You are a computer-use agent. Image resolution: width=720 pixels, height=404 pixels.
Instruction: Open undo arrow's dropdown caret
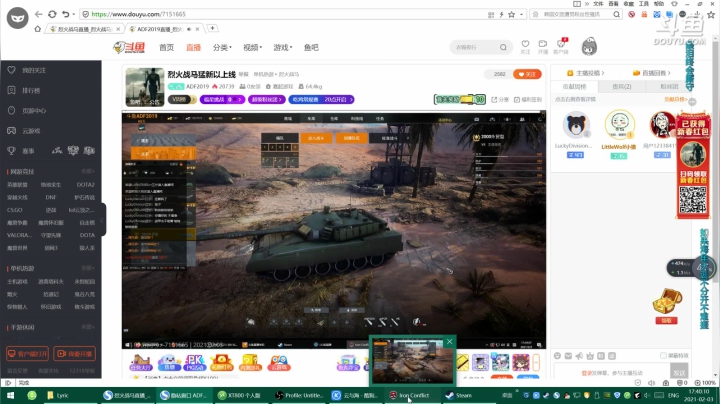pos(73,15)
